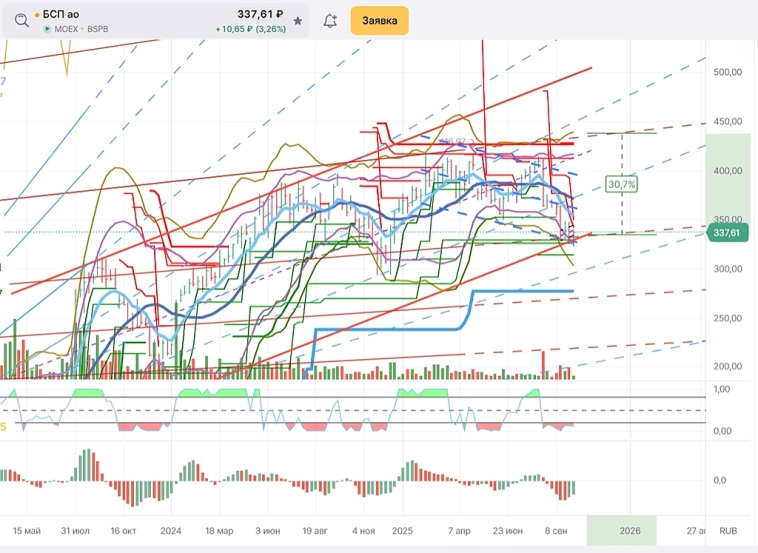Click the 200,00 price axis label
Image resolution: width=758 pixels, height=553 pixels.
click(x=728, y=366)
